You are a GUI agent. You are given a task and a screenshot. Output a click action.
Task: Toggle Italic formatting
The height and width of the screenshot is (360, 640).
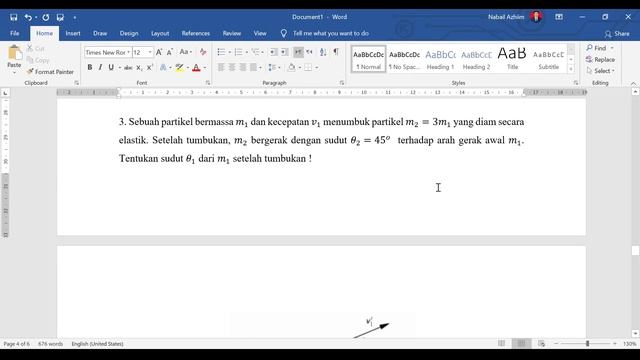[100, 67]
